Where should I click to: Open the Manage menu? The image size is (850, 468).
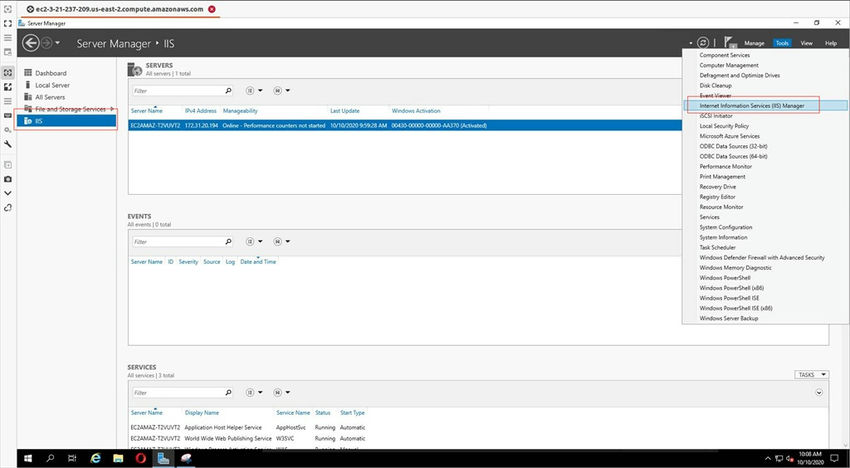(754, 43)
